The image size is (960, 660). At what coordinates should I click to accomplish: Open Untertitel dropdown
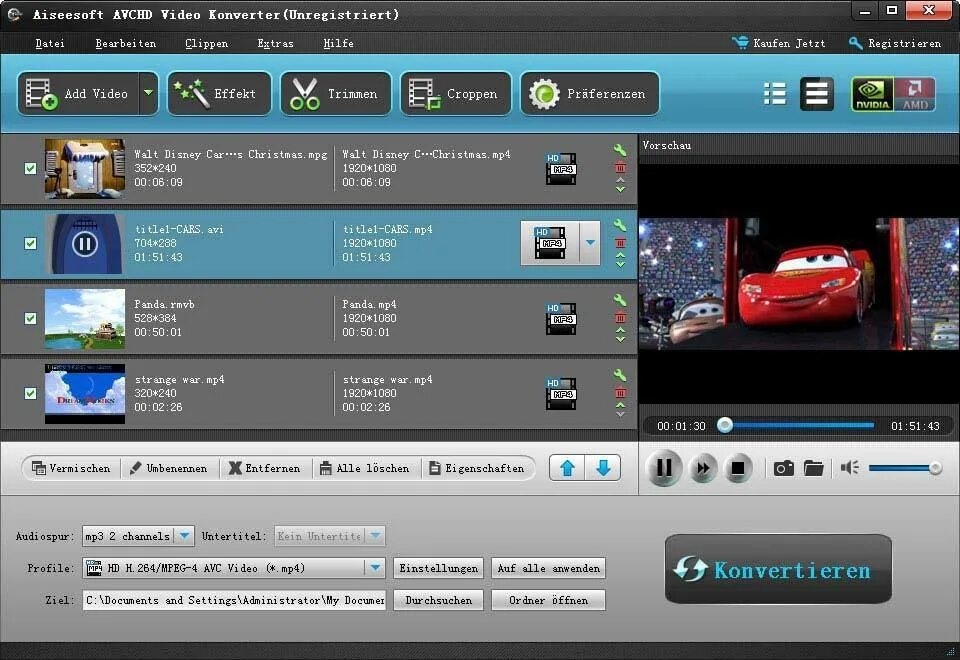pos(329,536)
